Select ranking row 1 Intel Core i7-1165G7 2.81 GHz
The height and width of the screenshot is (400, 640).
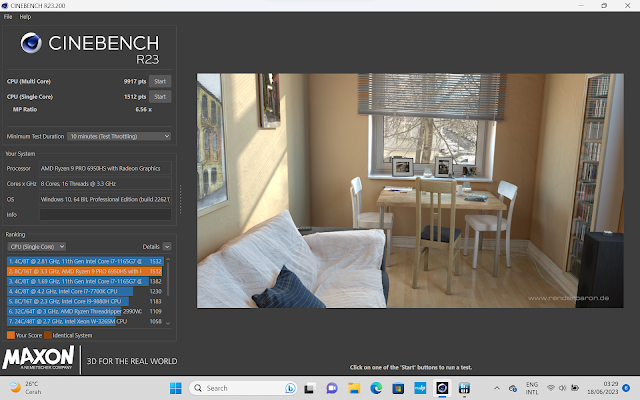point(85,261)
